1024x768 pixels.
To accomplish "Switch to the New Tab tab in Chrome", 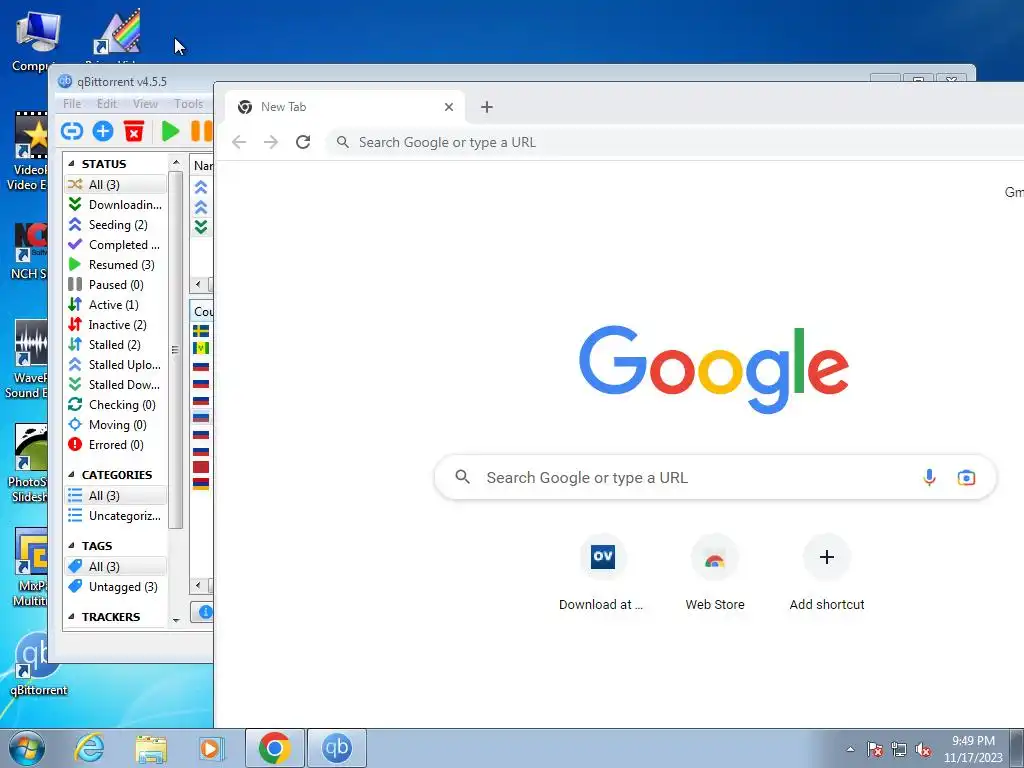I will 345,107.
